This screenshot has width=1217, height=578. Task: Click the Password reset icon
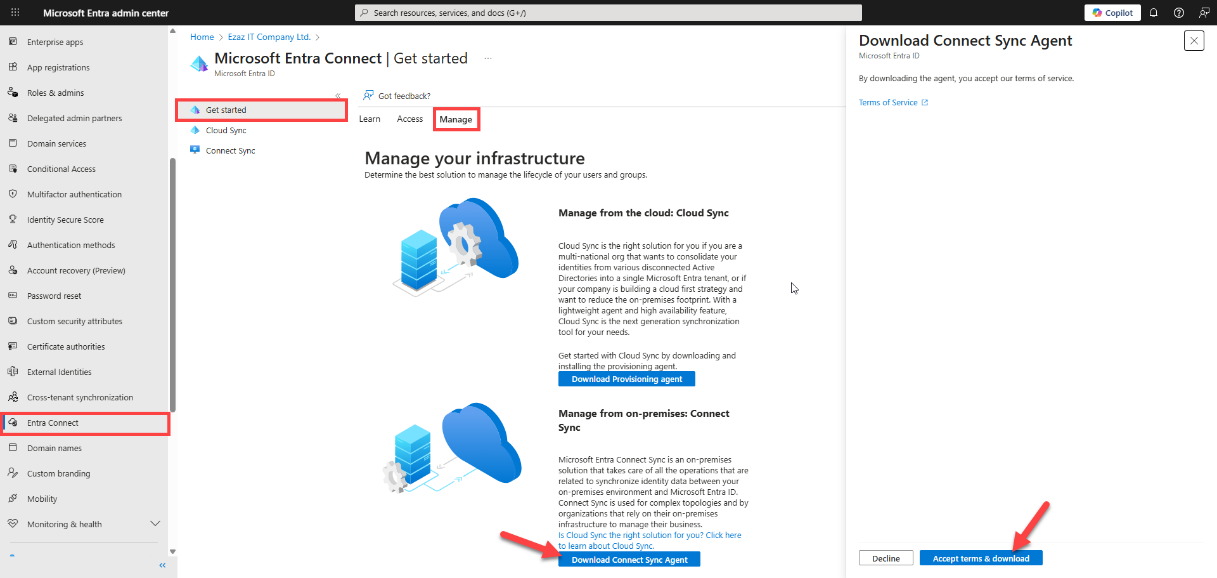pyautogui.click(x=12, y=296)
